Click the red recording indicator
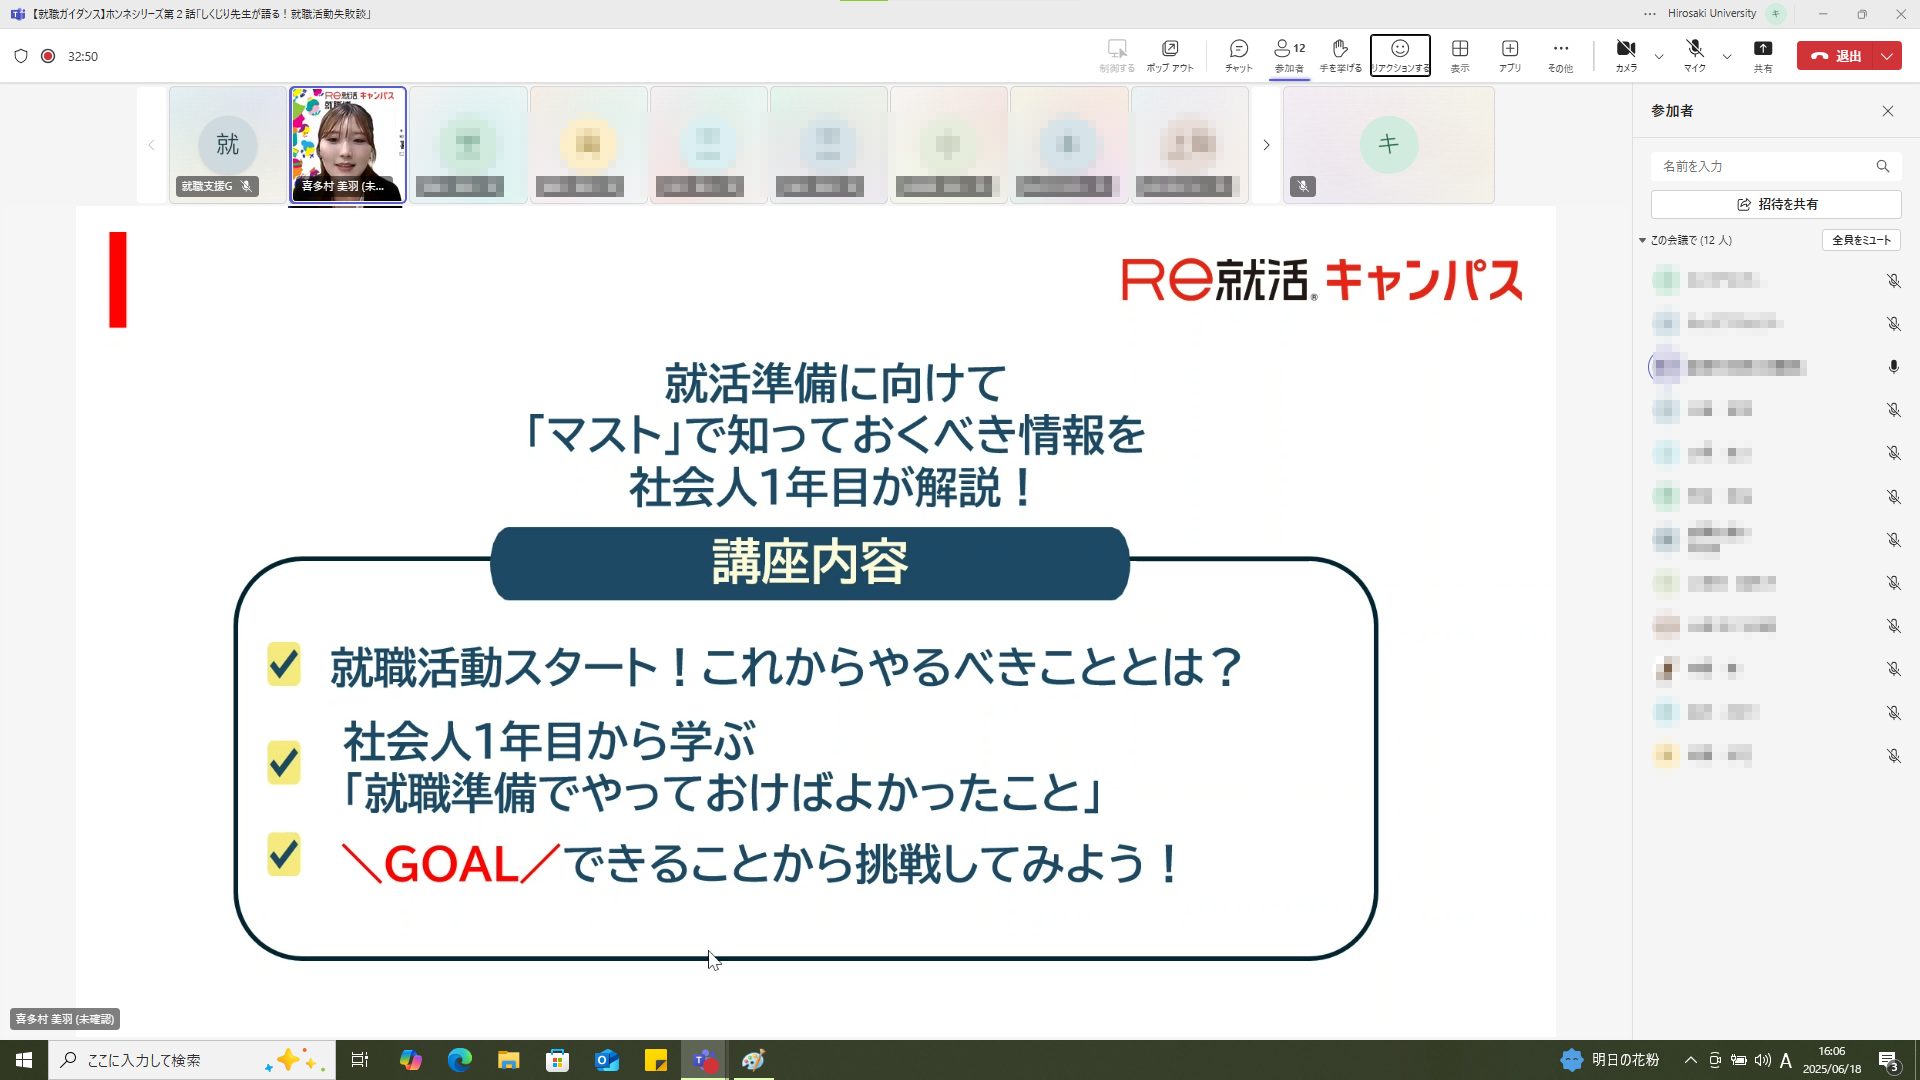Screen dimensions: 1920x1080 pyautogui.click(x=48, y=56)
